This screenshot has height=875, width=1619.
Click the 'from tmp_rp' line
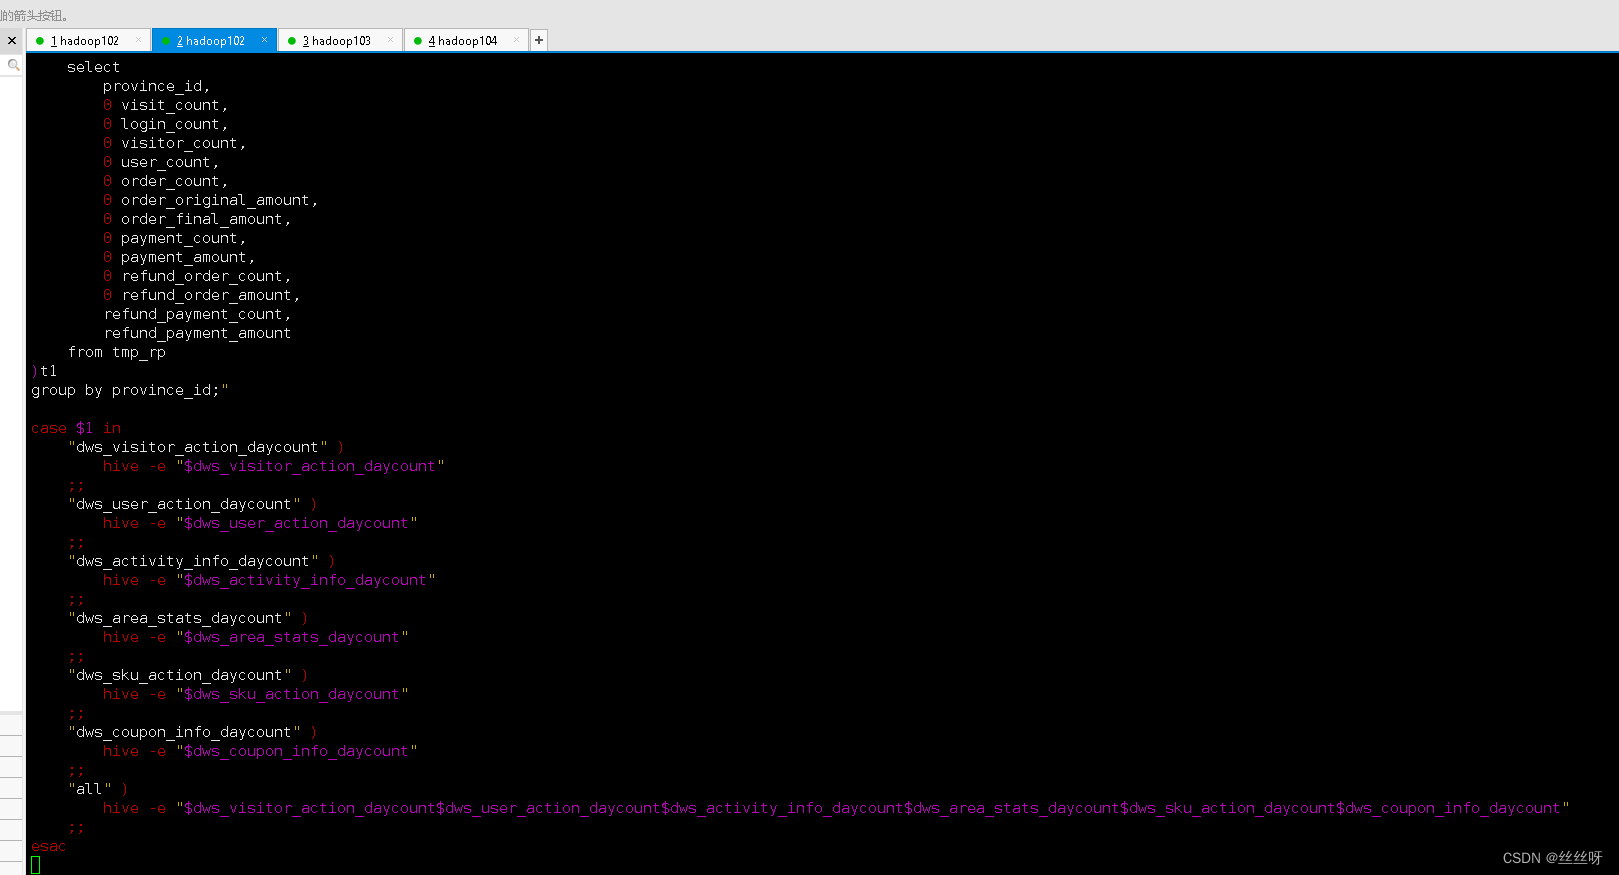pos(117,352)
